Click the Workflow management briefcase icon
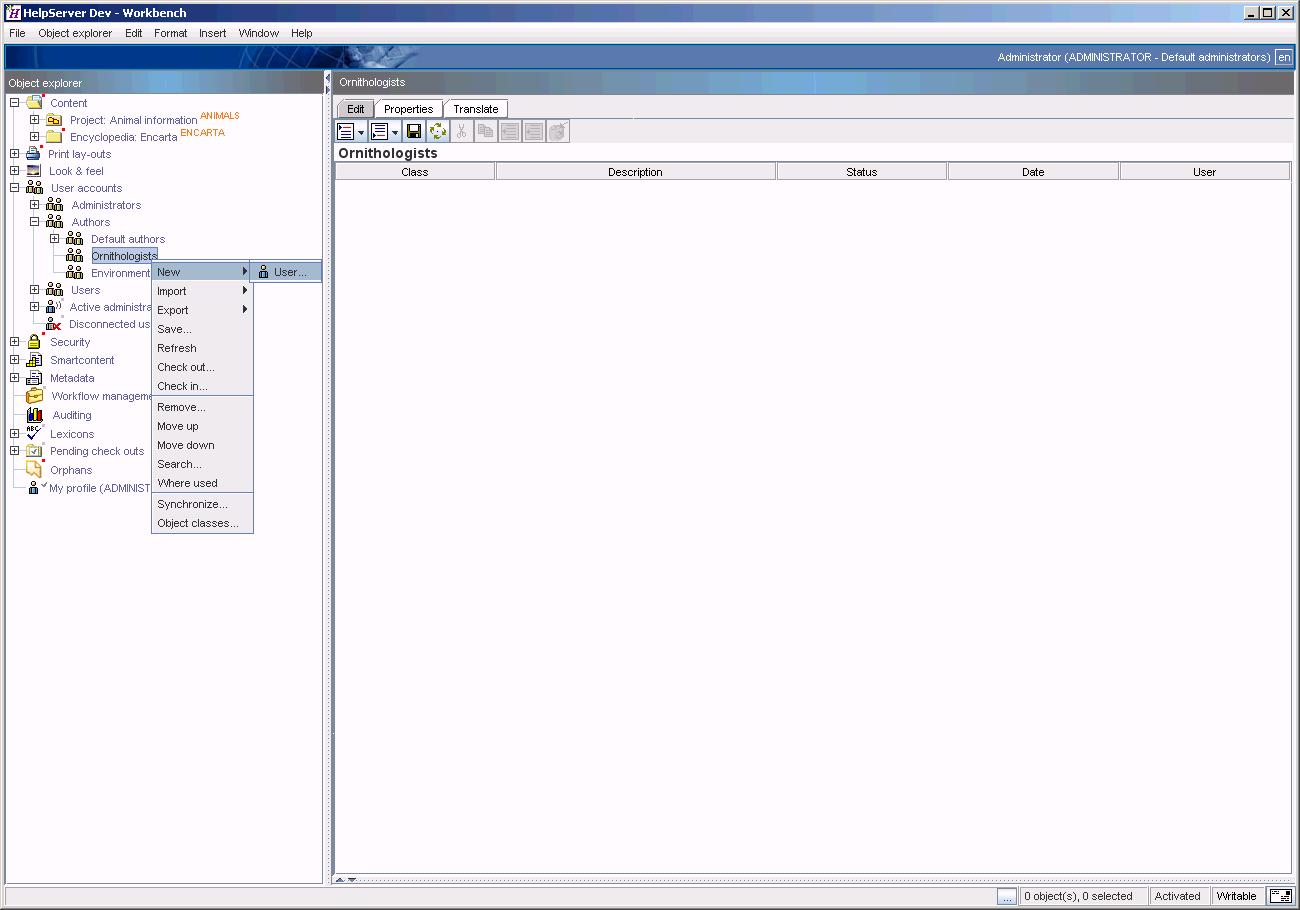1300x910 pixels. coord(35,396)
